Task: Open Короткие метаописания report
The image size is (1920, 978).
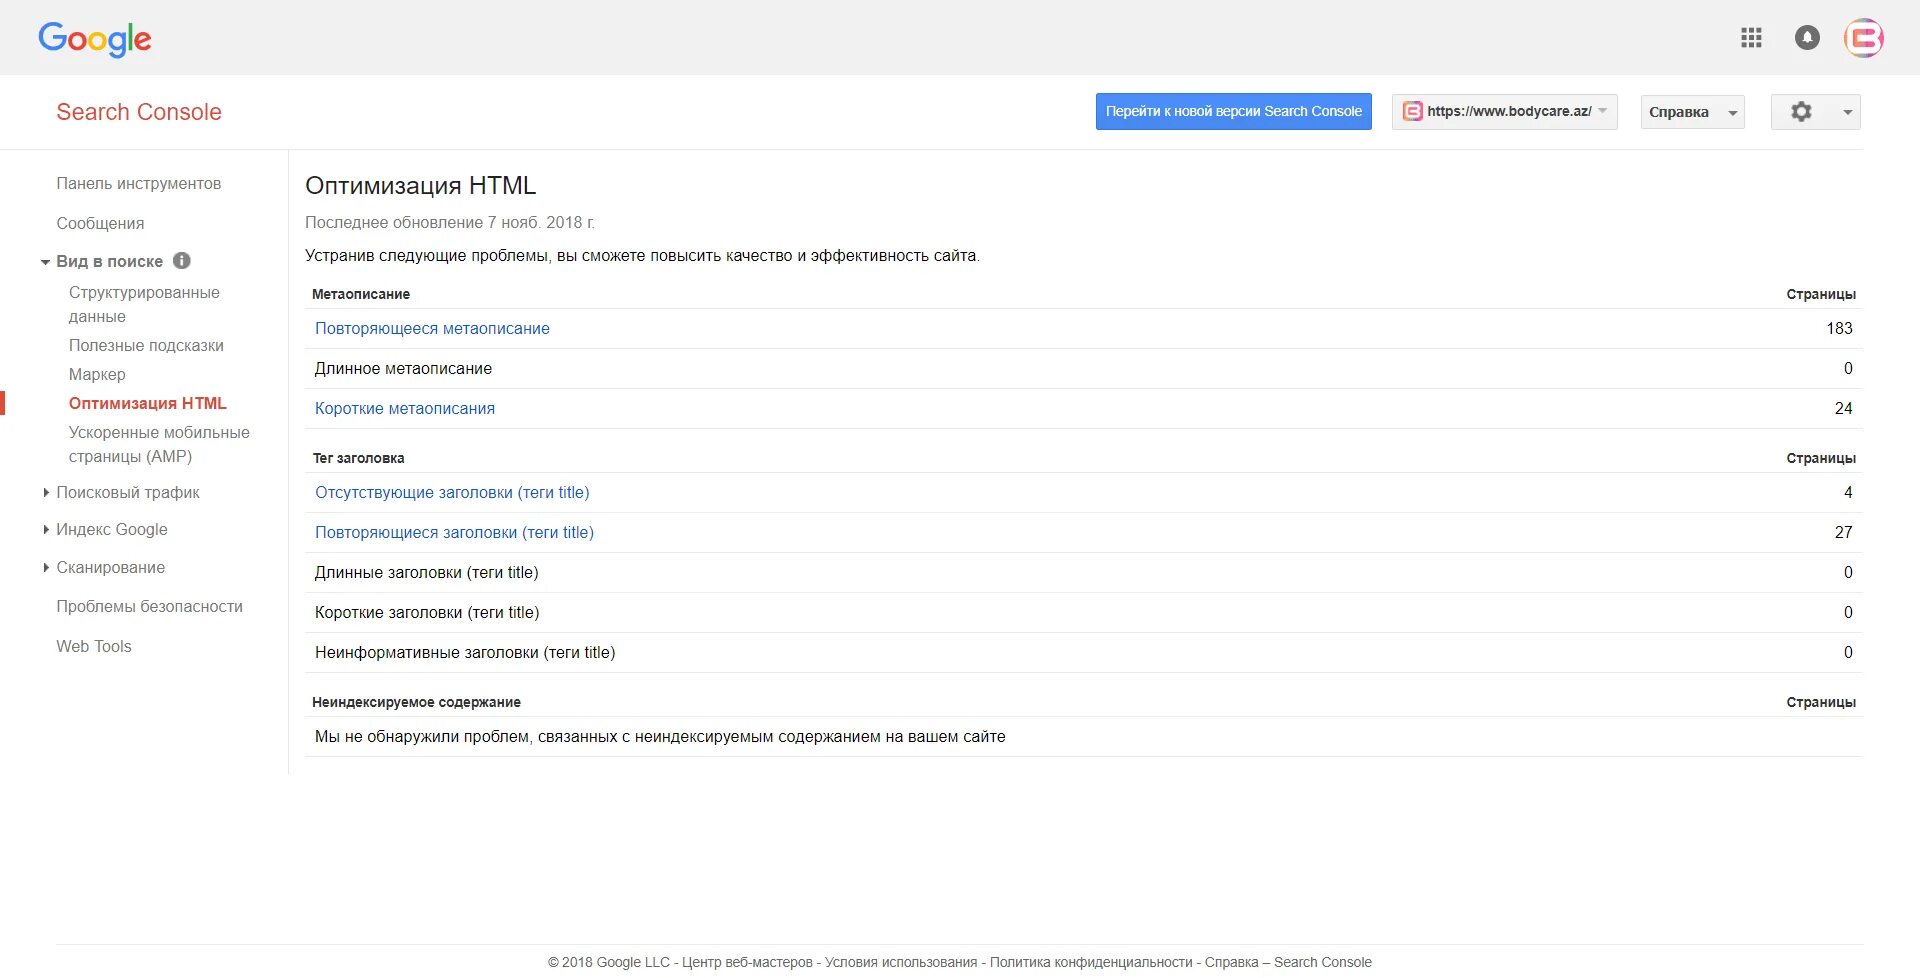Action: (x=405, y=409)
